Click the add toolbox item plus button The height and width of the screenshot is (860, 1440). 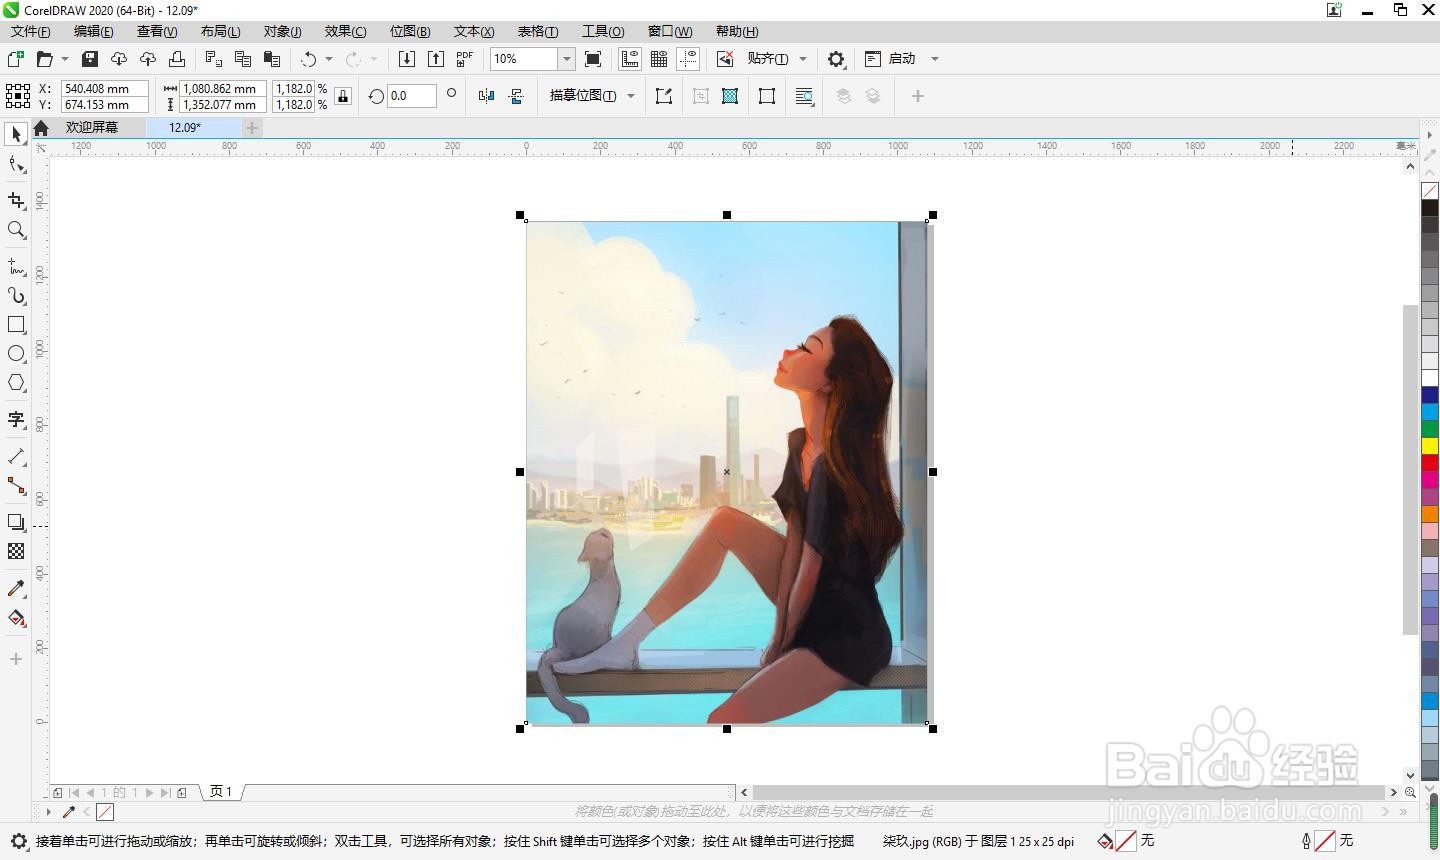[16, 659]
